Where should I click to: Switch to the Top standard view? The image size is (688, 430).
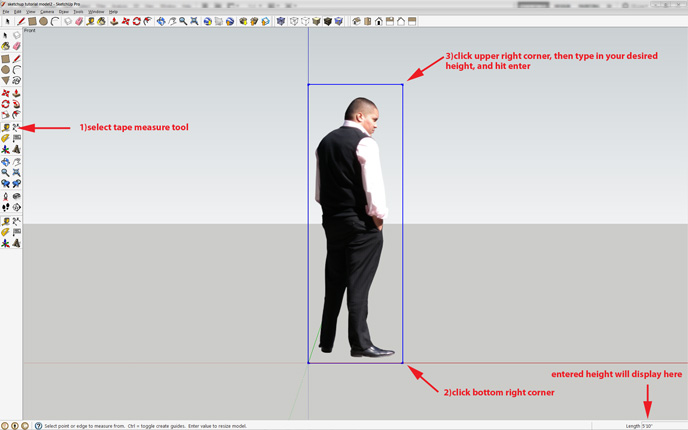[368, 21]
